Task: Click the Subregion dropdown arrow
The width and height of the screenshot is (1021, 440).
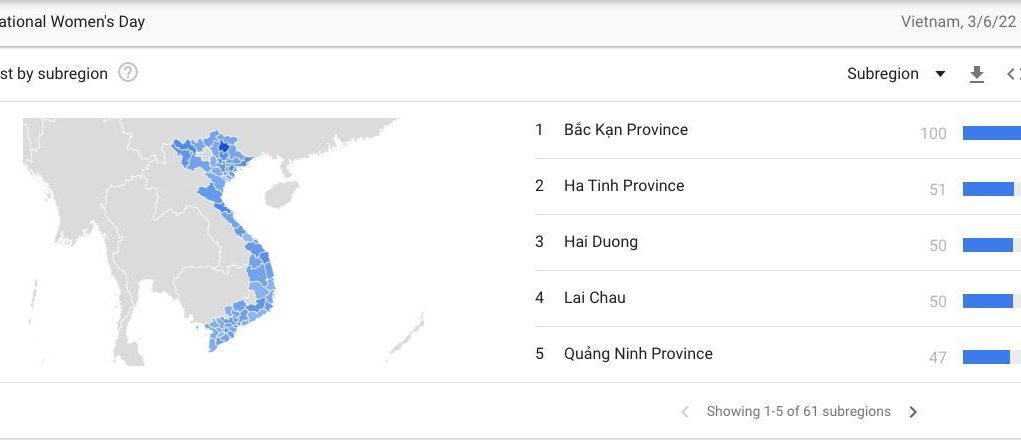Action: [940, 74]
